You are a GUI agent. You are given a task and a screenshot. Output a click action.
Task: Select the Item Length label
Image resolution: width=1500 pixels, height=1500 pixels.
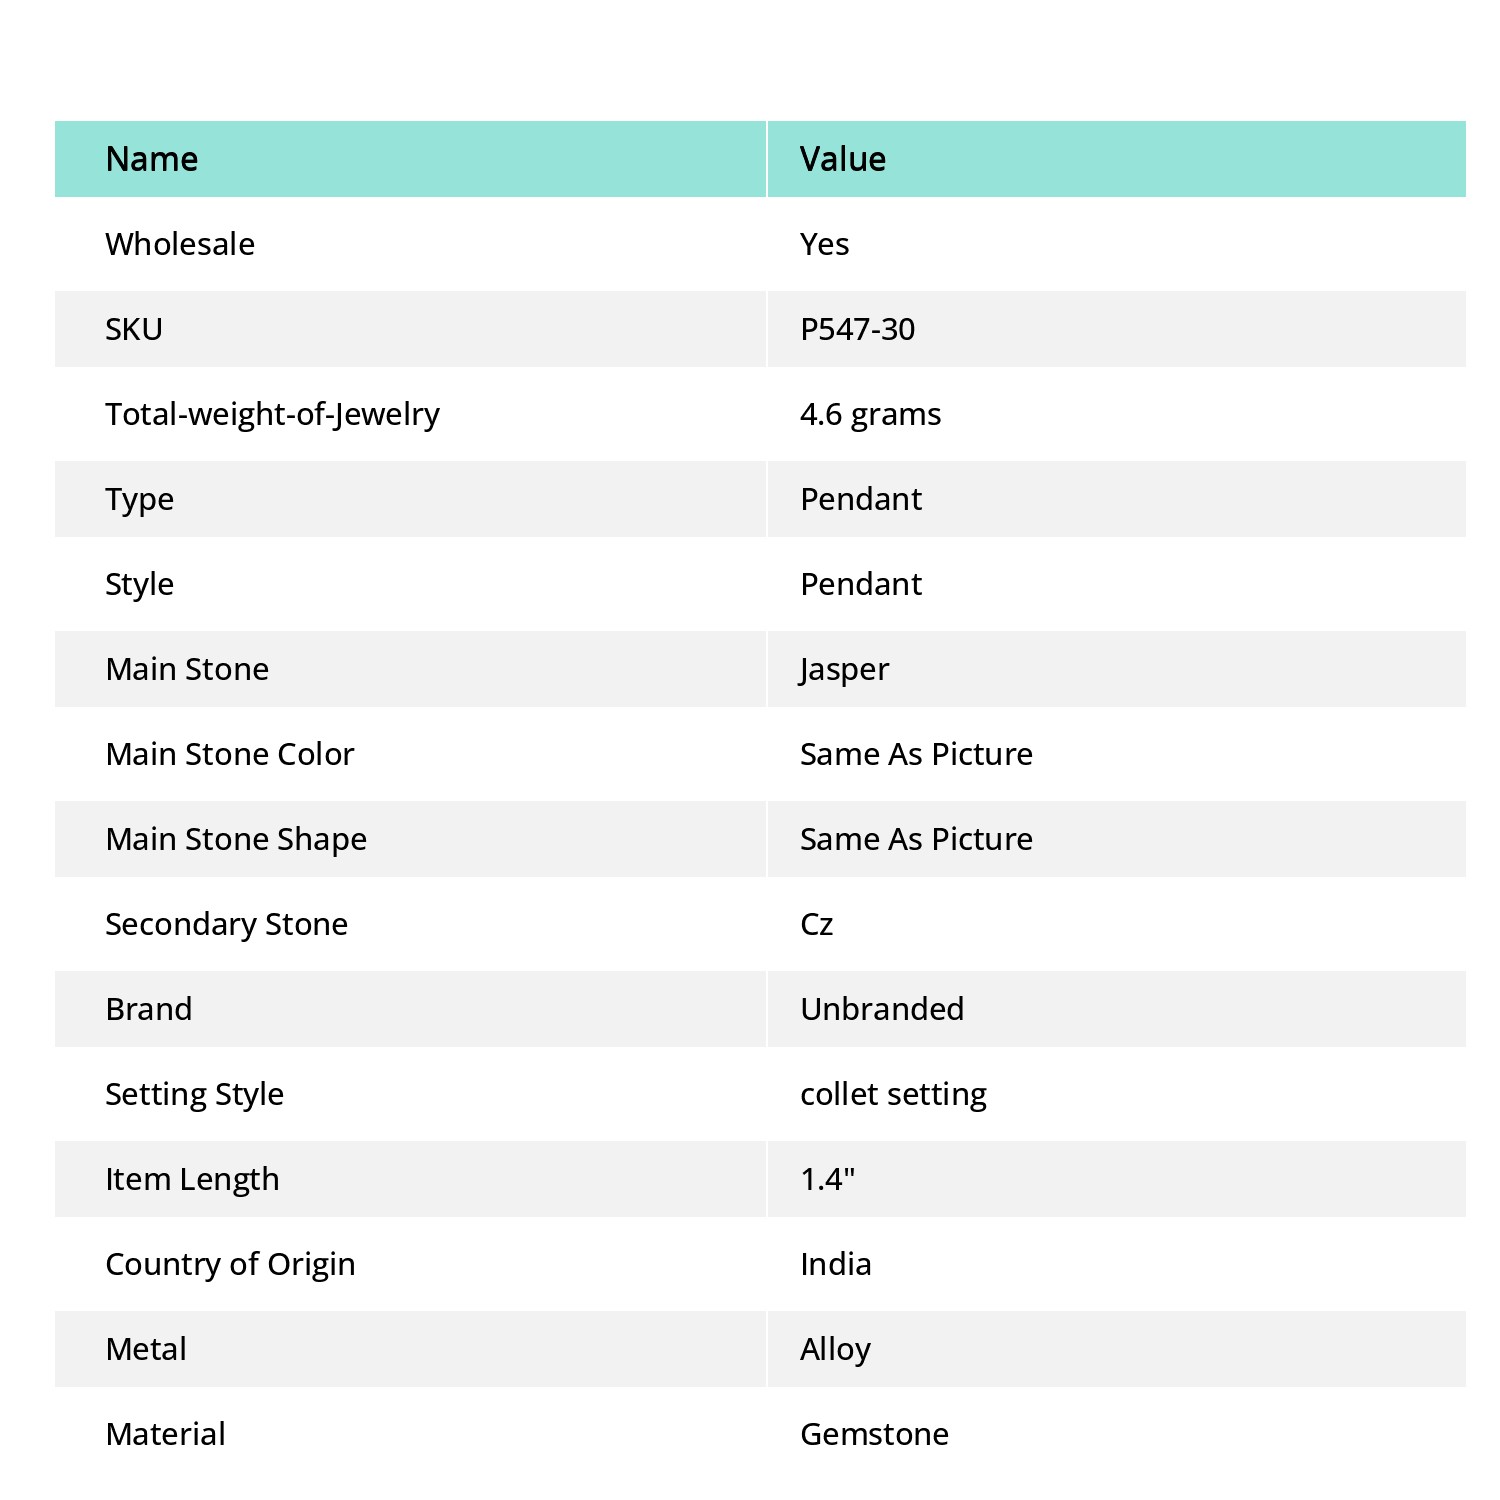pyautogui.click(x=192, y=1180)
